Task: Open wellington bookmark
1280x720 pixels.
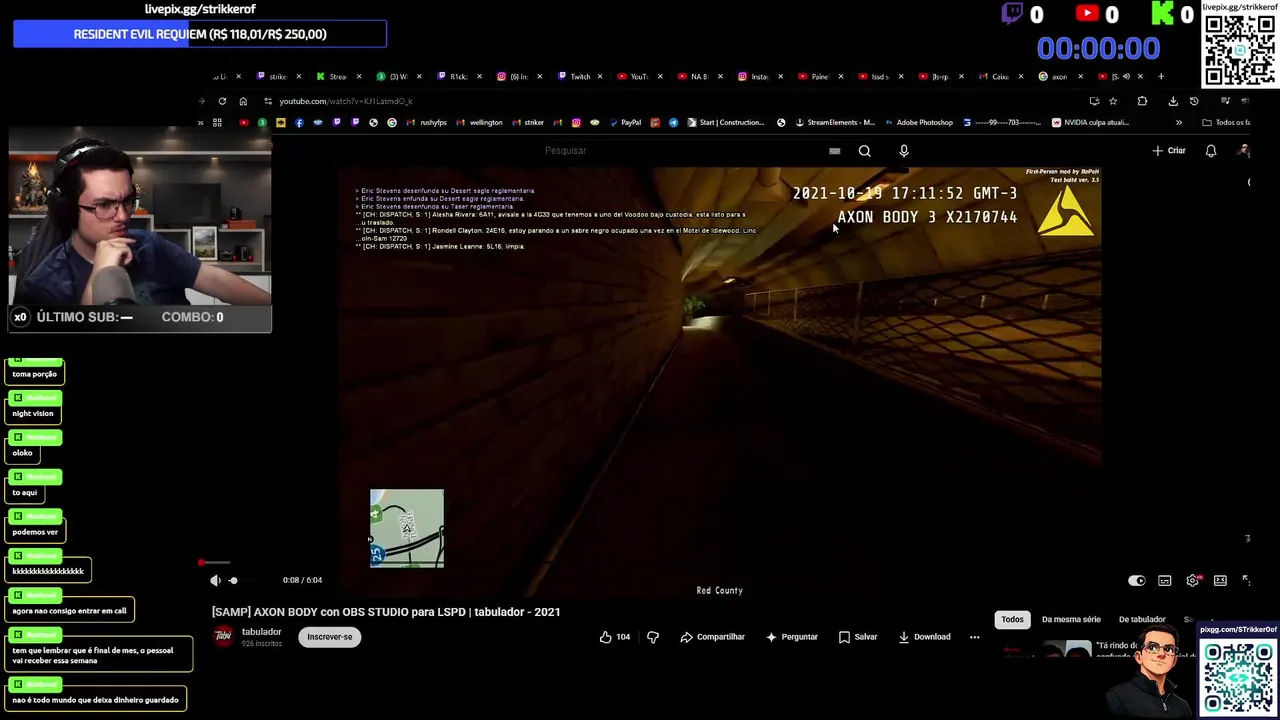Action: (479, 123)
